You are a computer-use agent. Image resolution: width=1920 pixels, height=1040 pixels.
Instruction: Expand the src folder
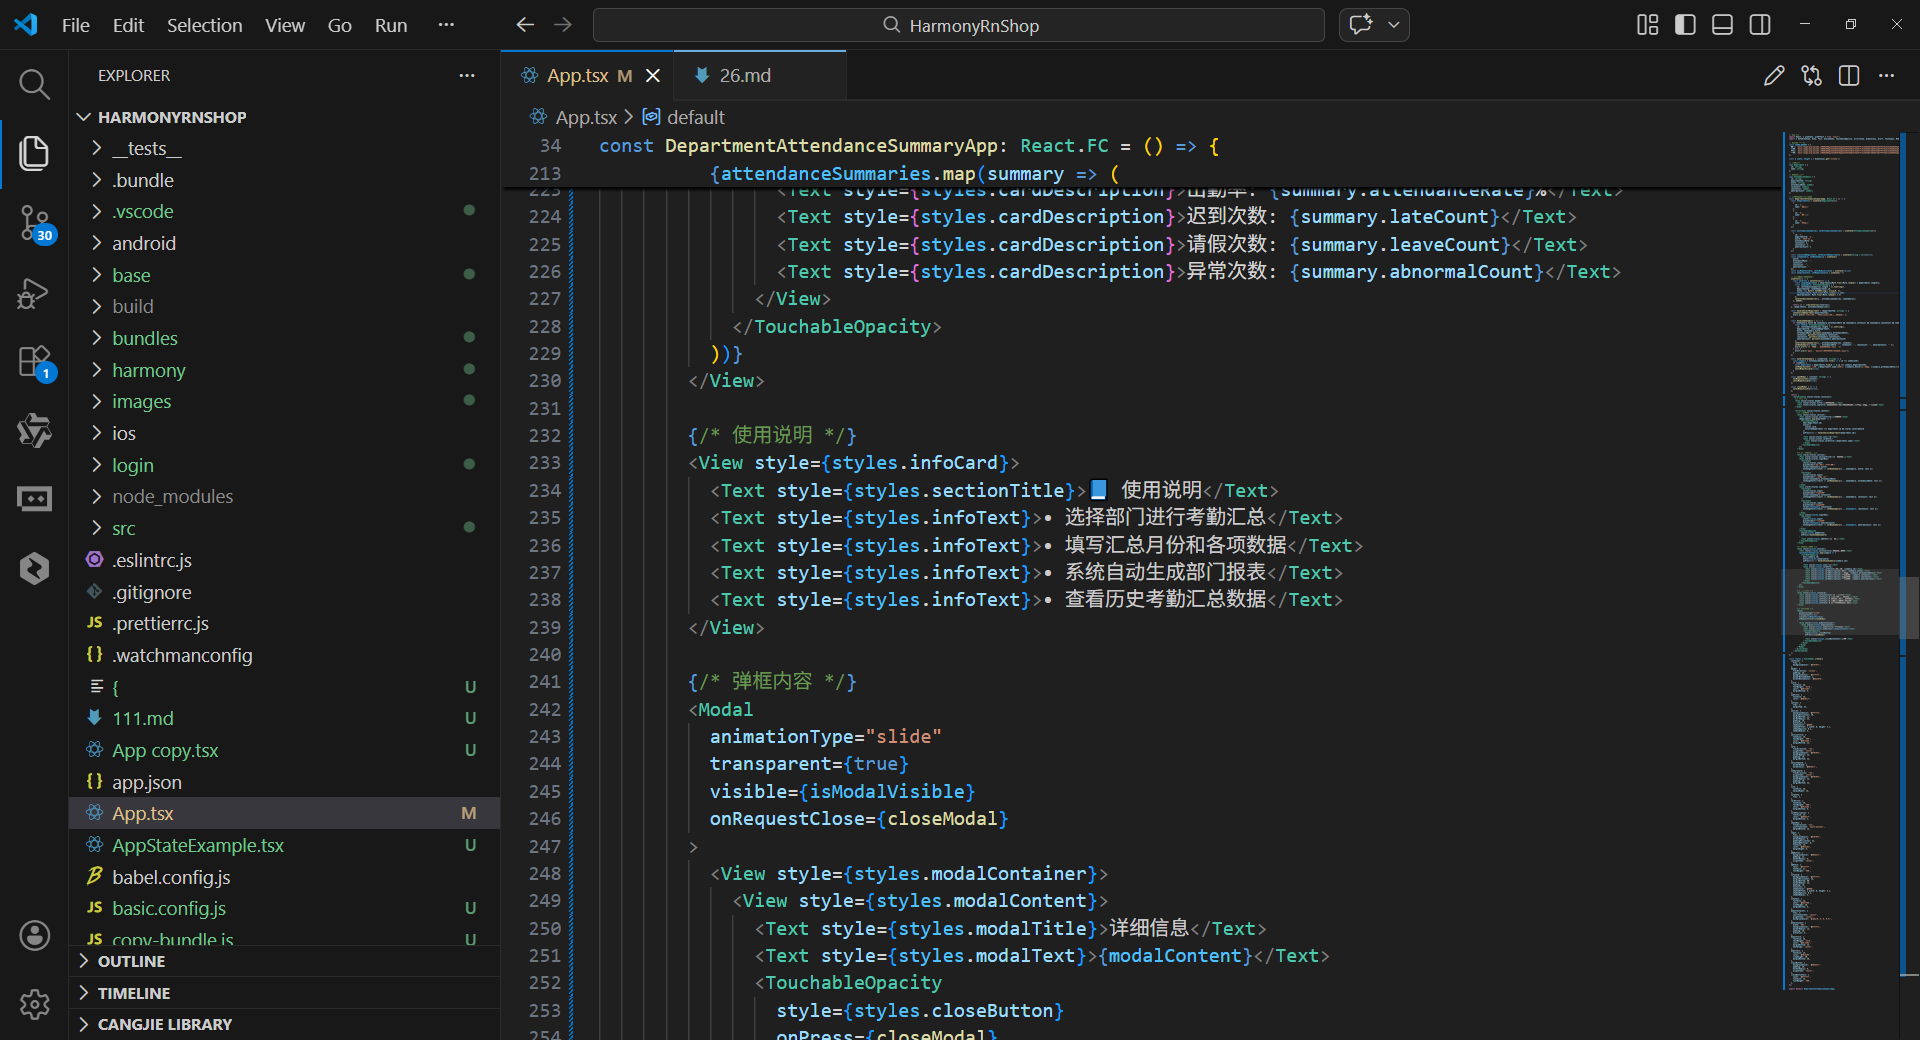click(285, 528)
